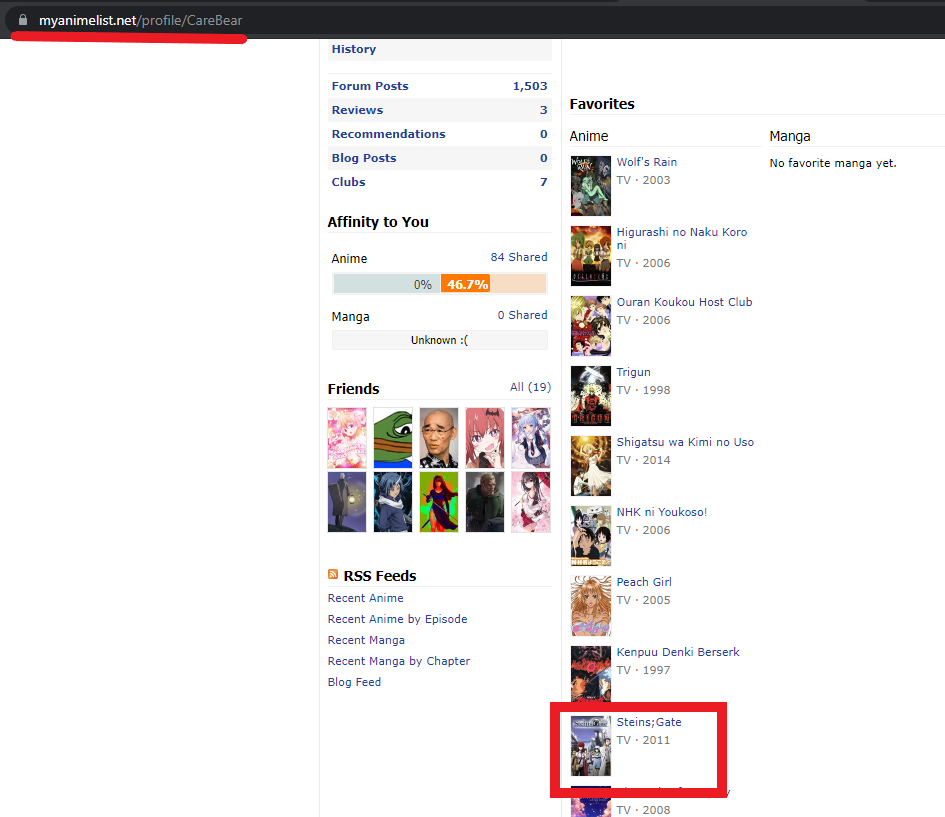Open Forum Posts statistics link
The image size is (945, 817).
370,86
